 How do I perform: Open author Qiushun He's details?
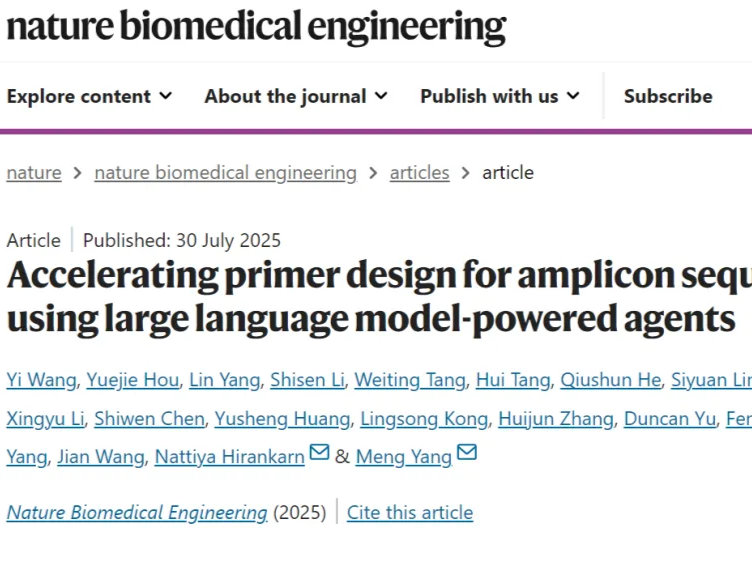[611, 380]
